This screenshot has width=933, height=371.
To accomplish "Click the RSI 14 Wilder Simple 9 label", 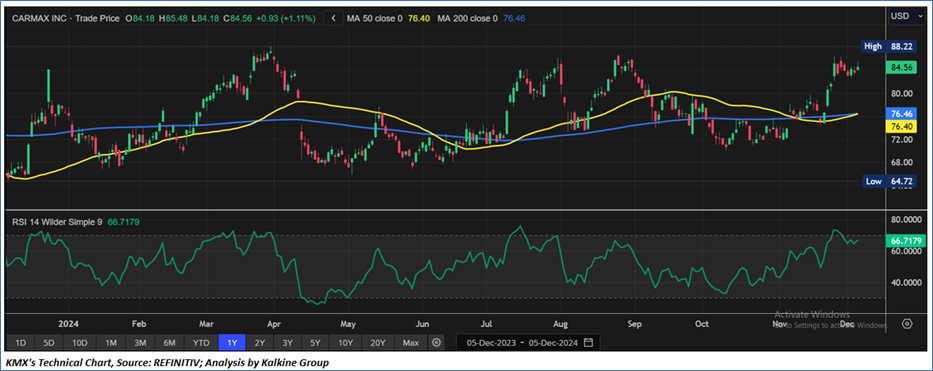I will pos(57,221).
